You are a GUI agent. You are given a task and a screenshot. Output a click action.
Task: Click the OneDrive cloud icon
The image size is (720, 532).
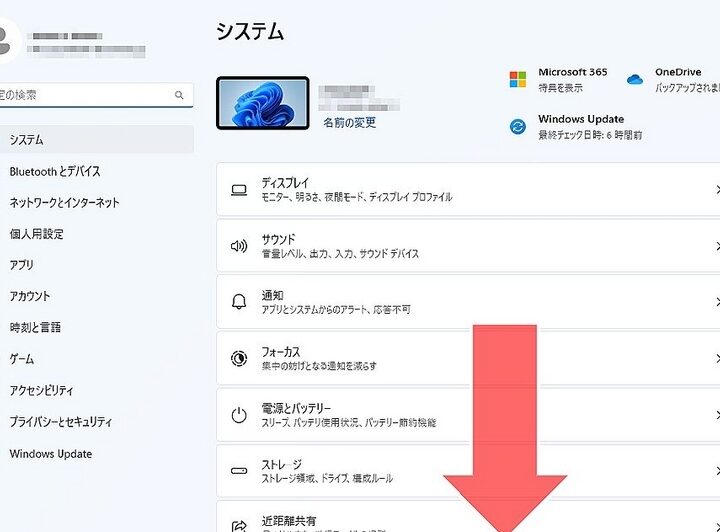click(634, 79)
